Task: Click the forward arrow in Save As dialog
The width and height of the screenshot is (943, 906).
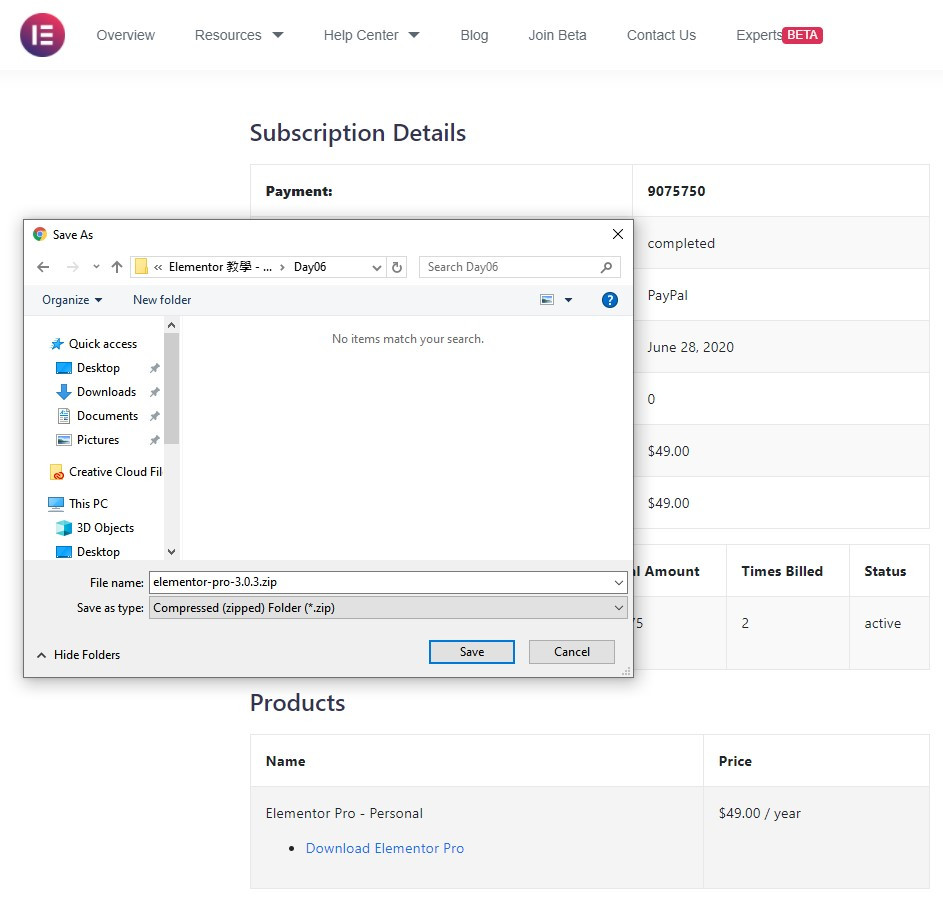Action: [72, 267]
